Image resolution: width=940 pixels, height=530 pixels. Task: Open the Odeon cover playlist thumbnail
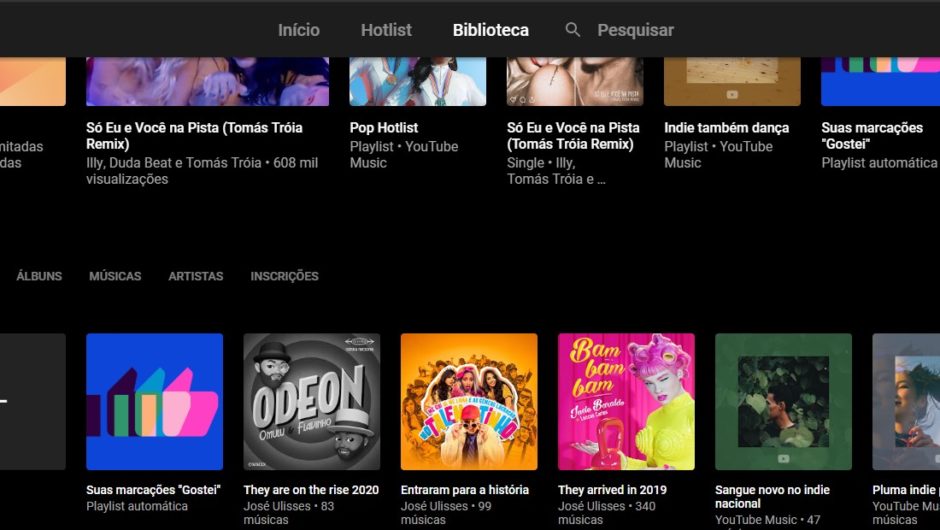coord(312,402)
